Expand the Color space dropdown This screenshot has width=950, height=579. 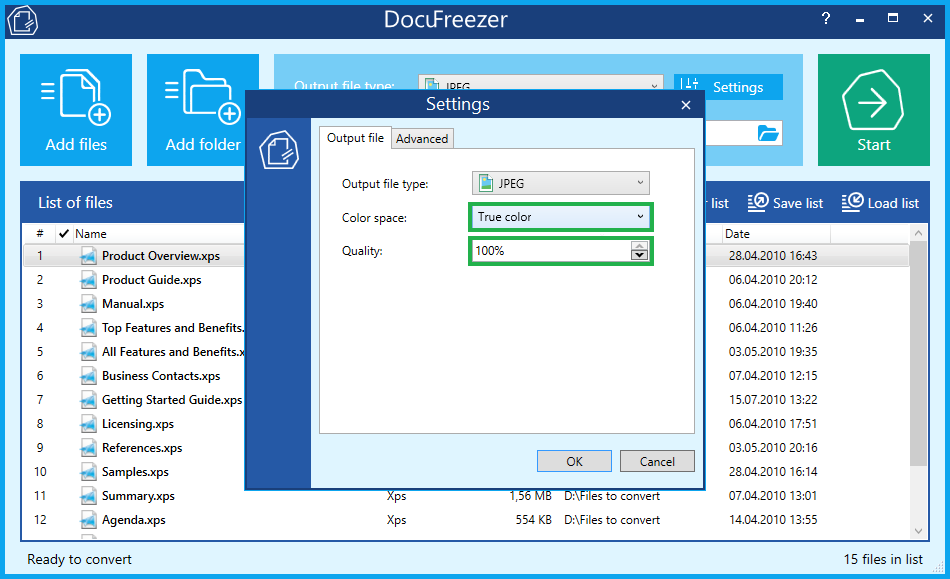pos(560,217)
